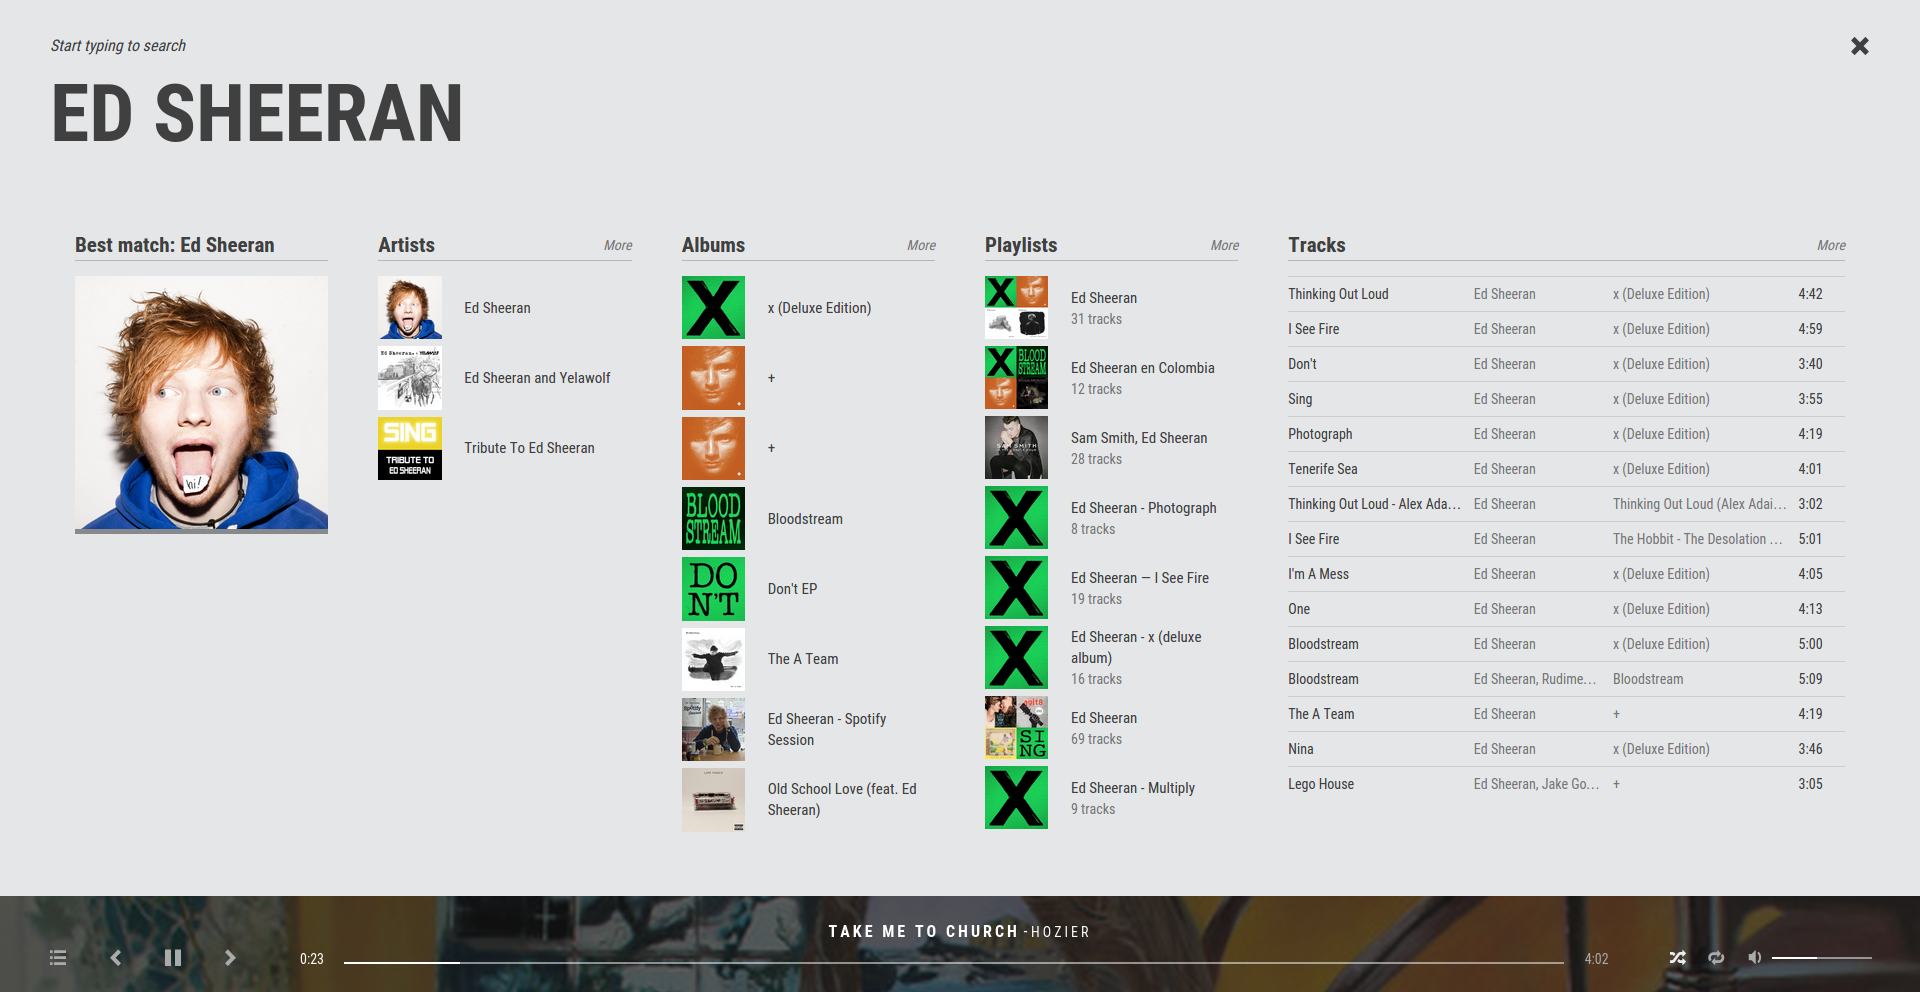The height and width of the screenshot is (992, 1920).
Task: Open the best match Ed Sheeran photo
Action: coord(201,403)
